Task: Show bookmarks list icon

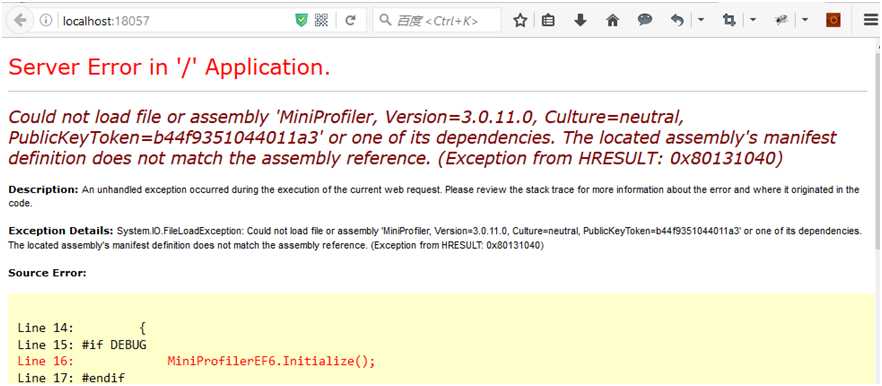Action: (548, 21)
